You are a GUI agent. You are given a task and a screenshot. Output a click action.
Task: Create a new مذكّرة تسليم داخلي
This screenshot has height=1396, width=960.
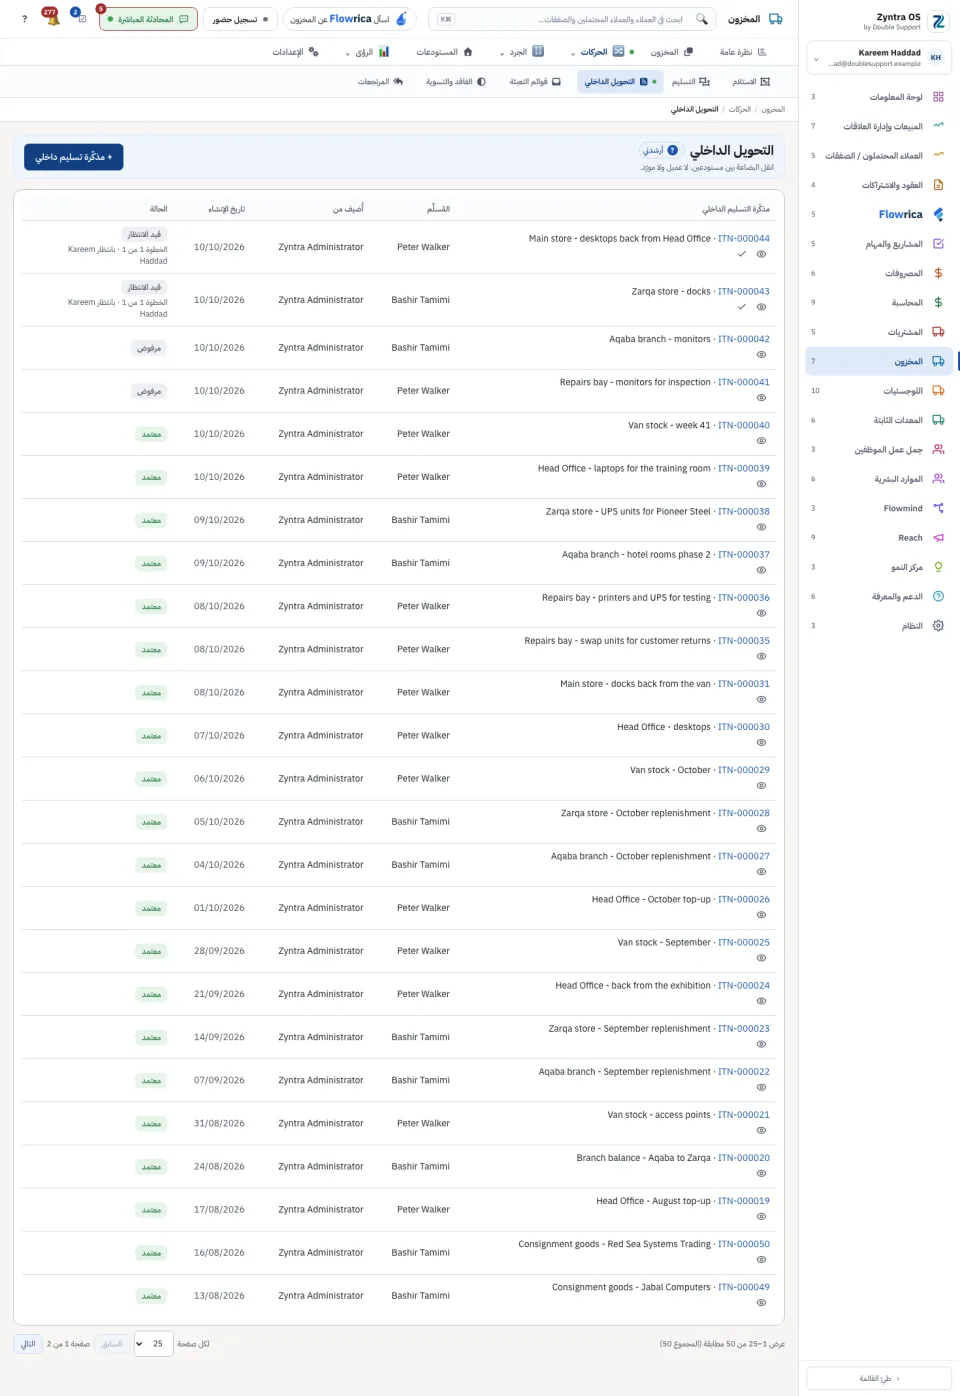point(74,157)
